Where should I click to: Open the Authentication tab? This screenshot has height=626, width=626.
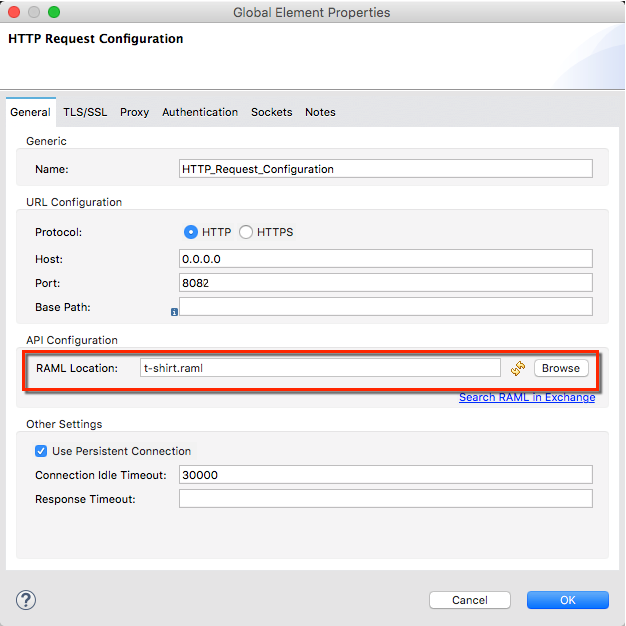[x=200, y=112]
